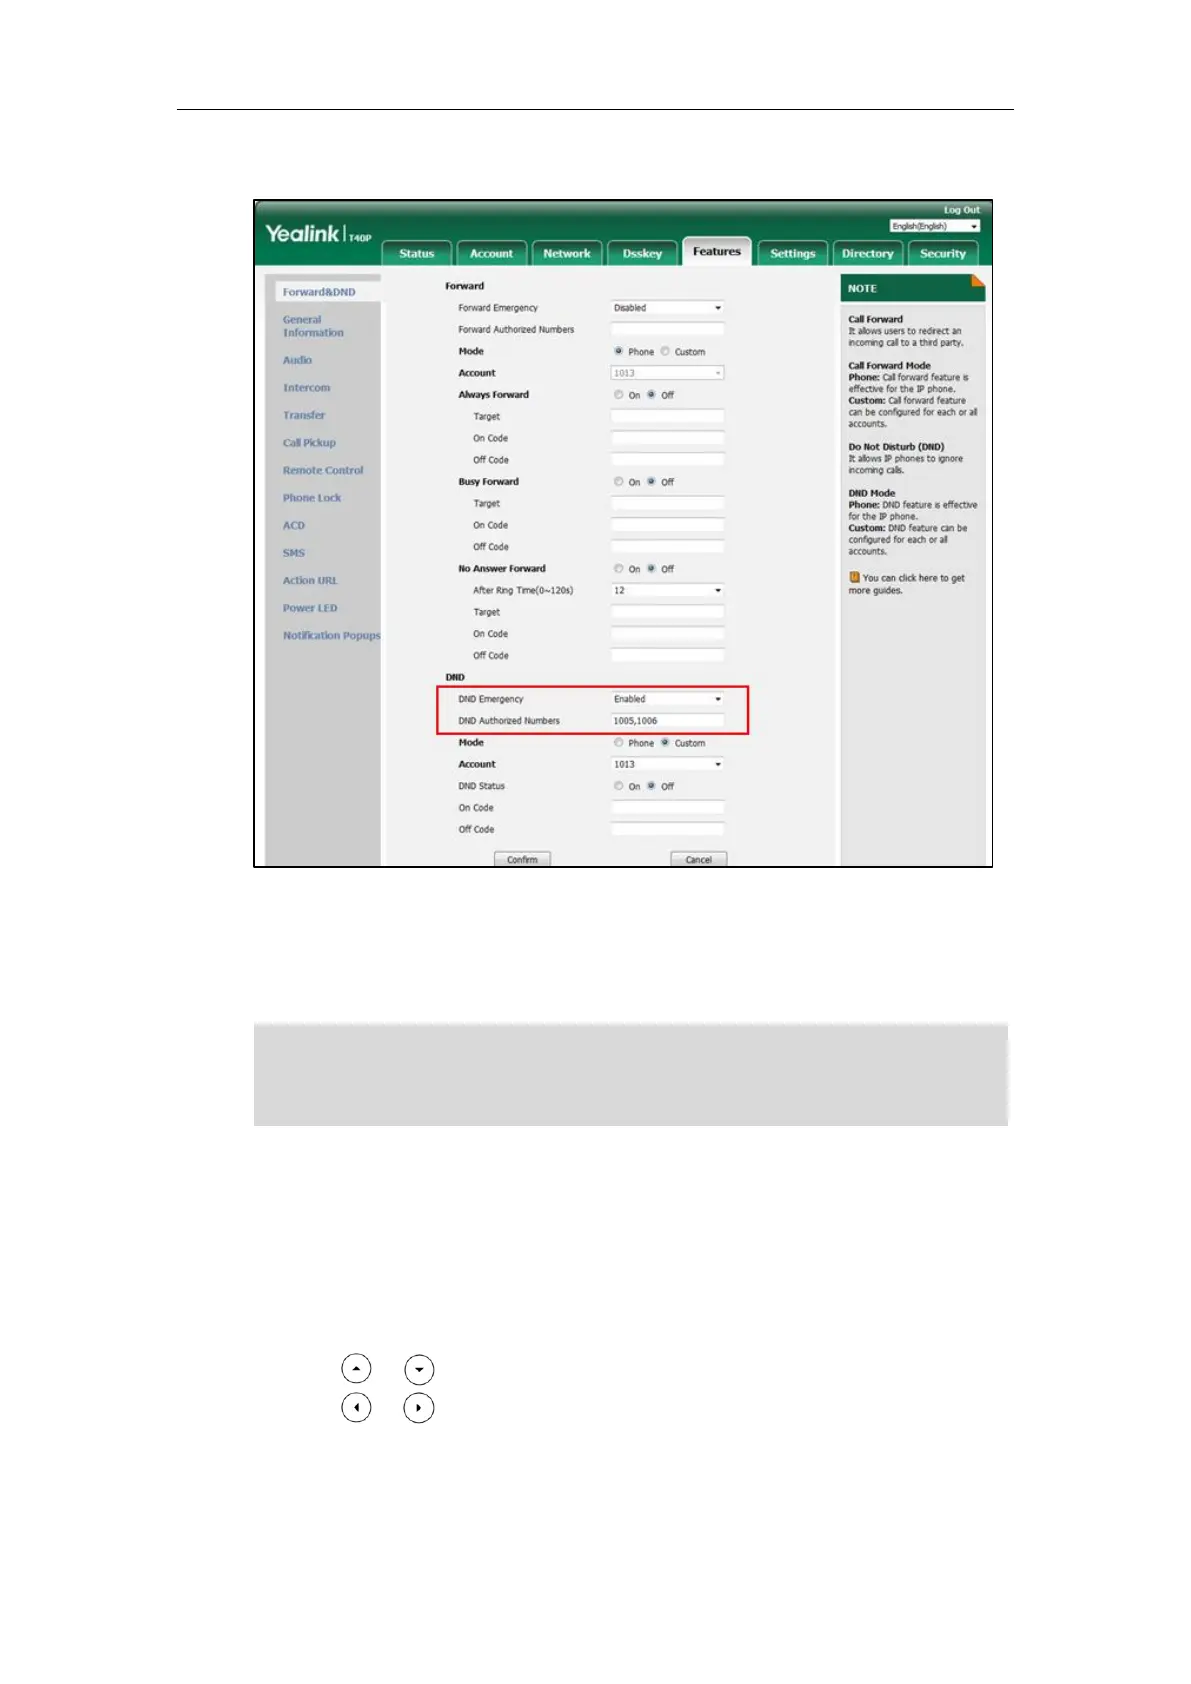Click the Busy Forward Off Code field
Image resolution: width=1191 pixels, height=1684 pixels.
coord(667,547)
